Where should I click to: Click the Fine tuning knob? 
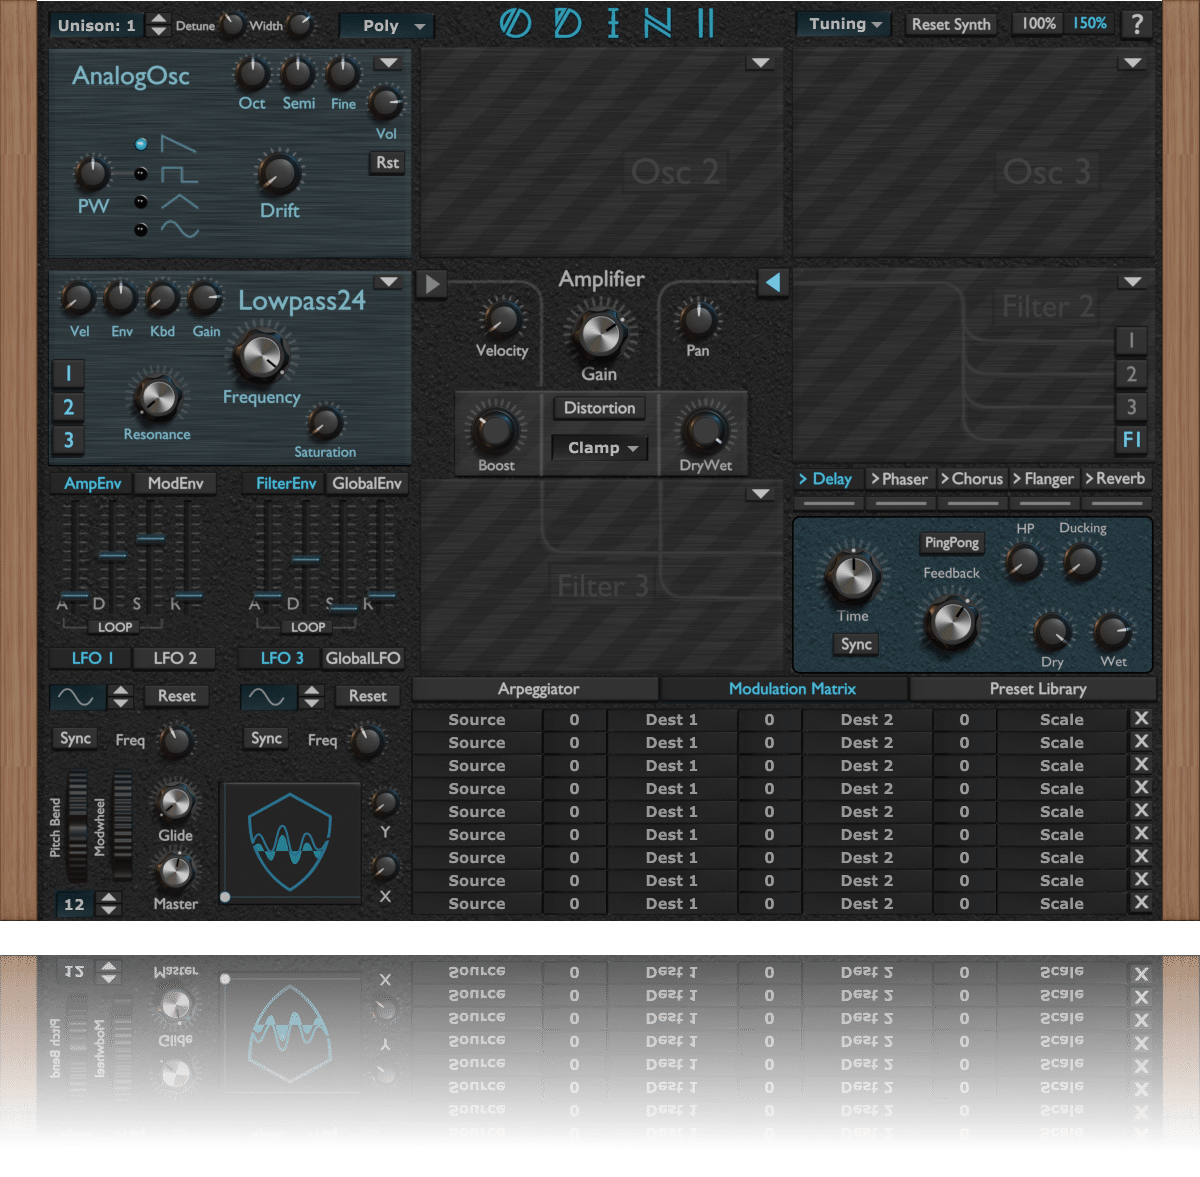(x=343, y=73)
